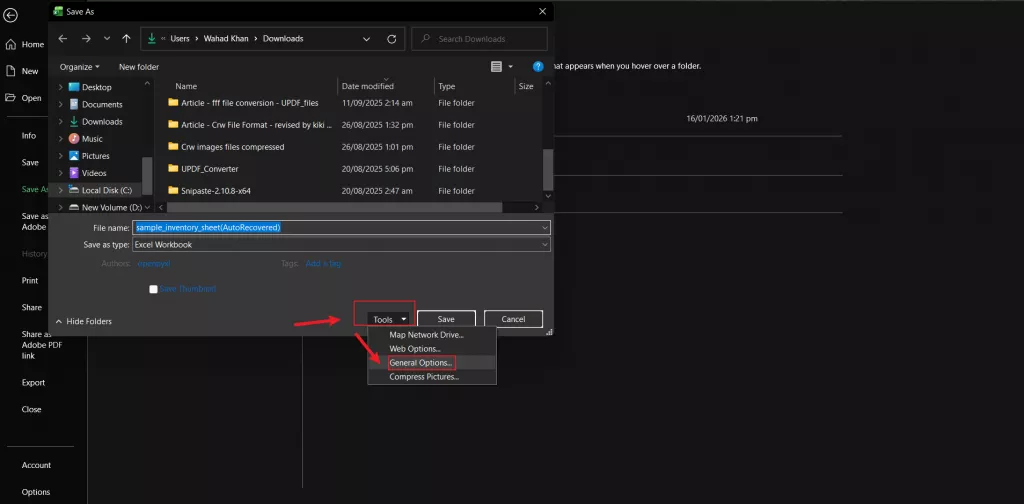
Task: Select Compress Pictures in the Tools menu
Action: (423, 377)
